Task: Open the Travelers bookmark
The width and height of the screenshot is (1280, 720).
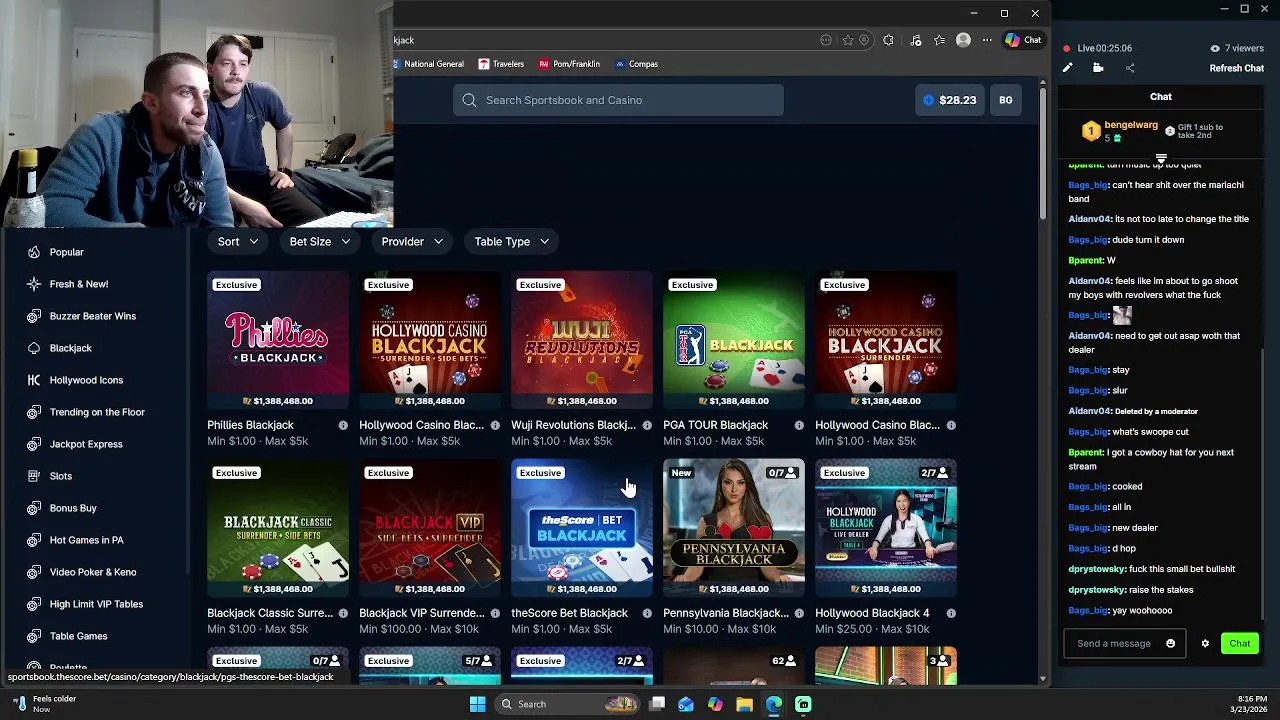Action: click(x=501, y=64)
